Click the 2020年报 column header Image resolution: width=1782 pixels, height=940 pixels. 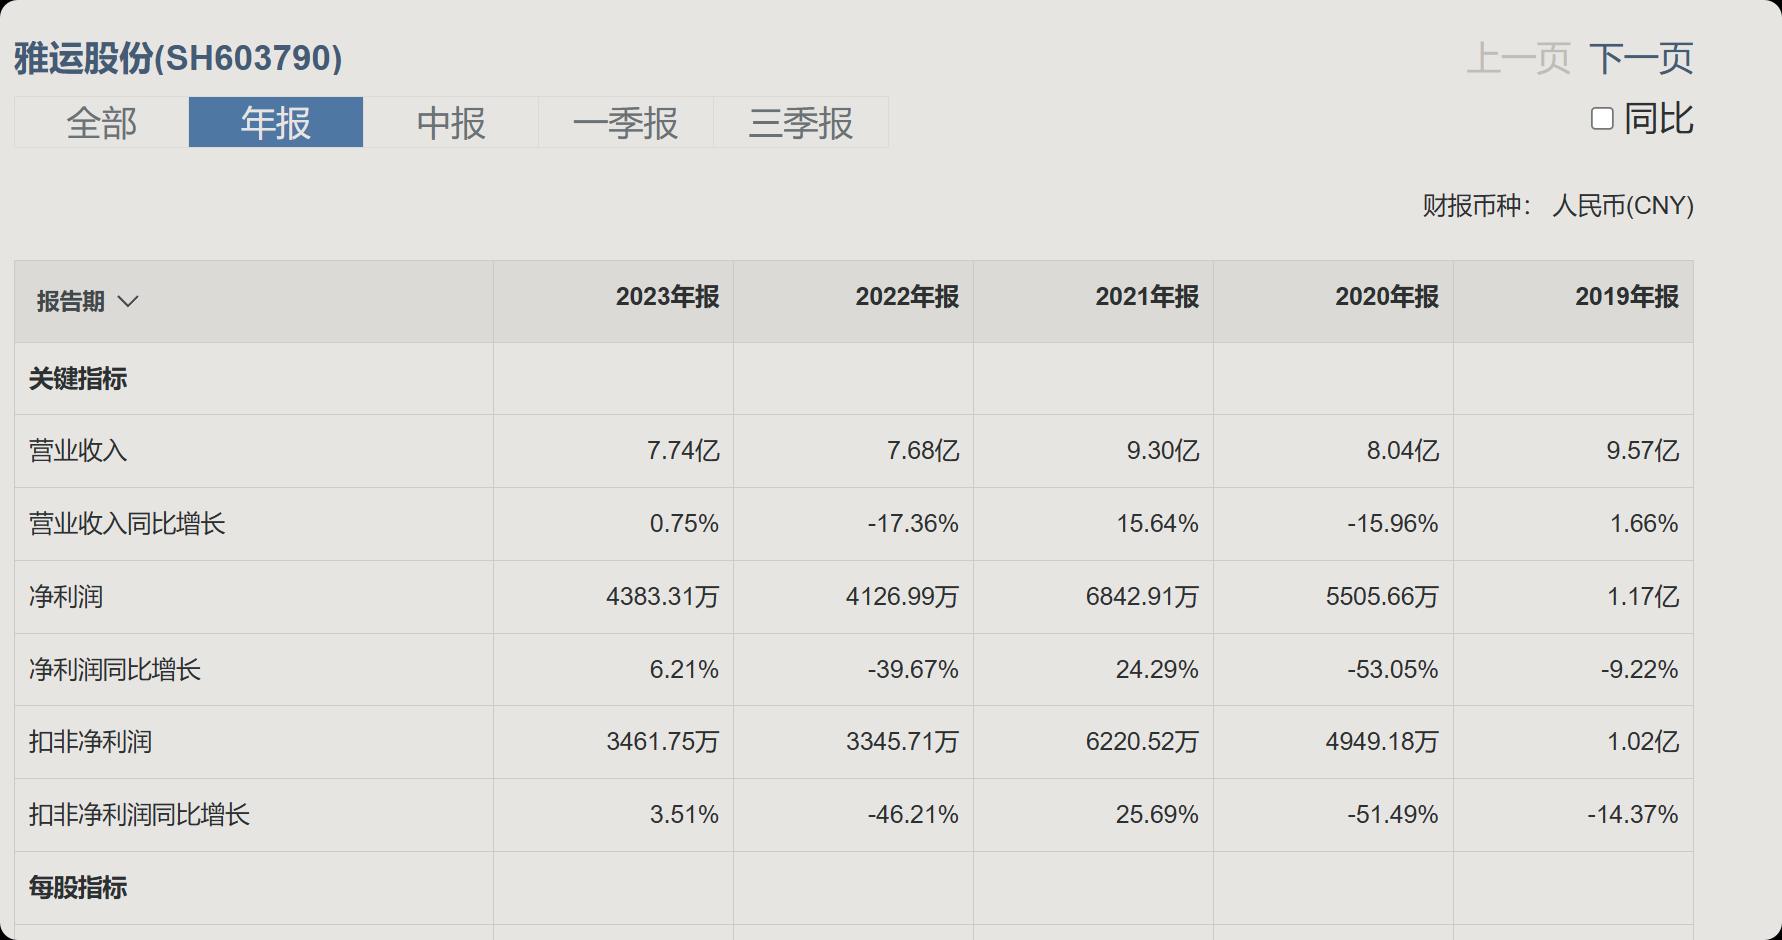click(x=1387, y=297)
